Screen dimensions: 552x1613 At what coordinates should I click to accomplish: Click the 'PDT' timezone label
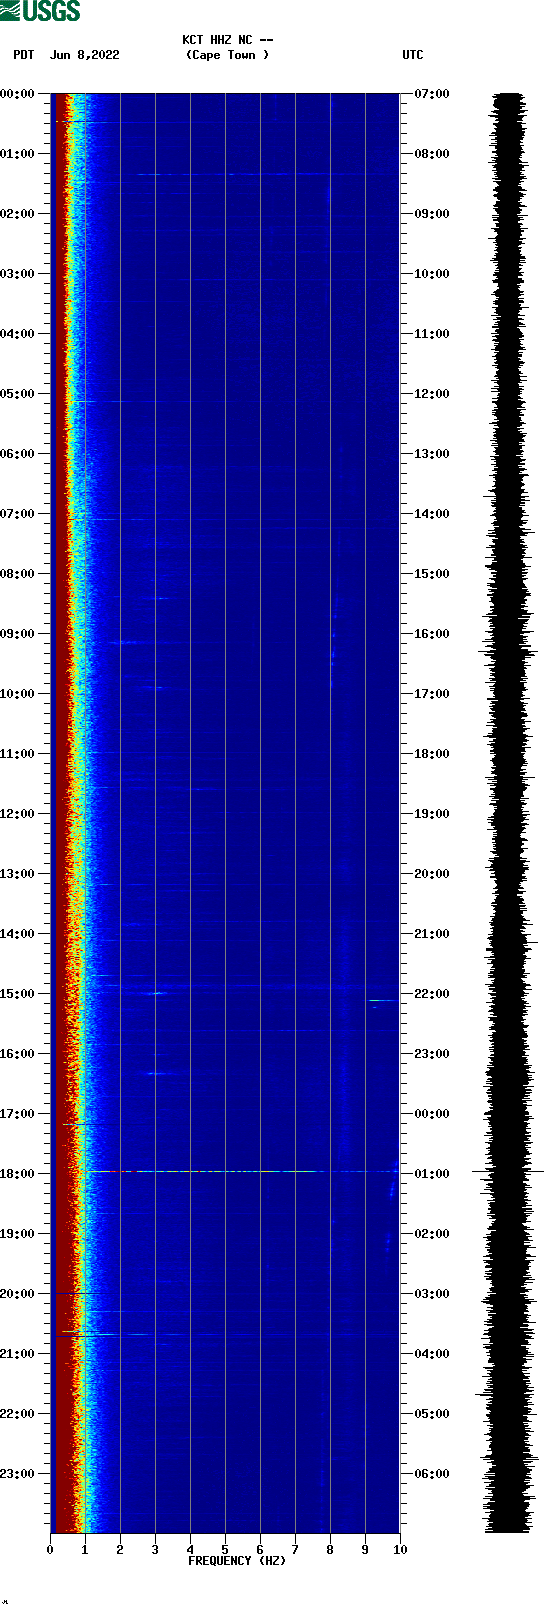[24, 55]
